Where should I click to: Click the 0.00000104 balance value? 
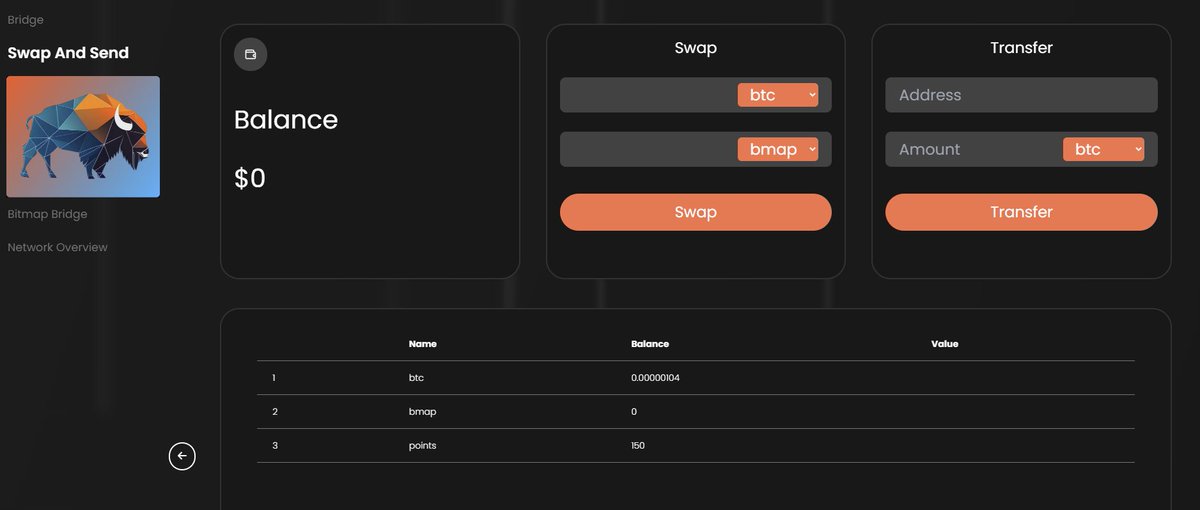tap(656, 378)
